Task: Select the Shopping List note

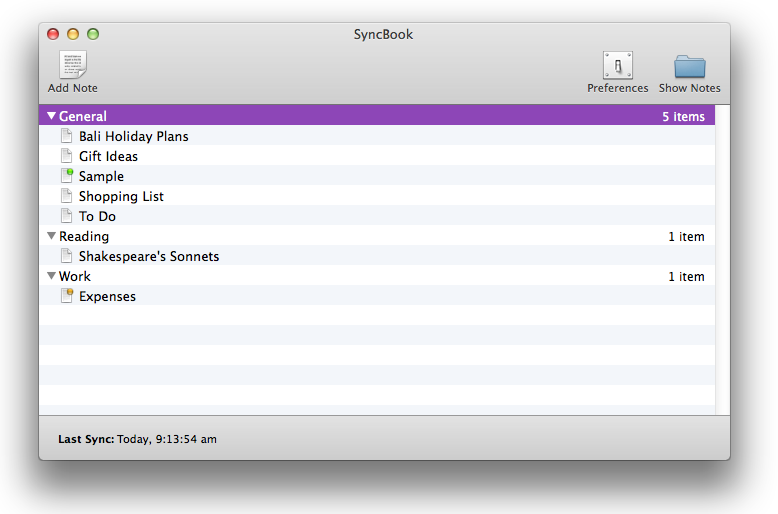Action: (377, 195)
